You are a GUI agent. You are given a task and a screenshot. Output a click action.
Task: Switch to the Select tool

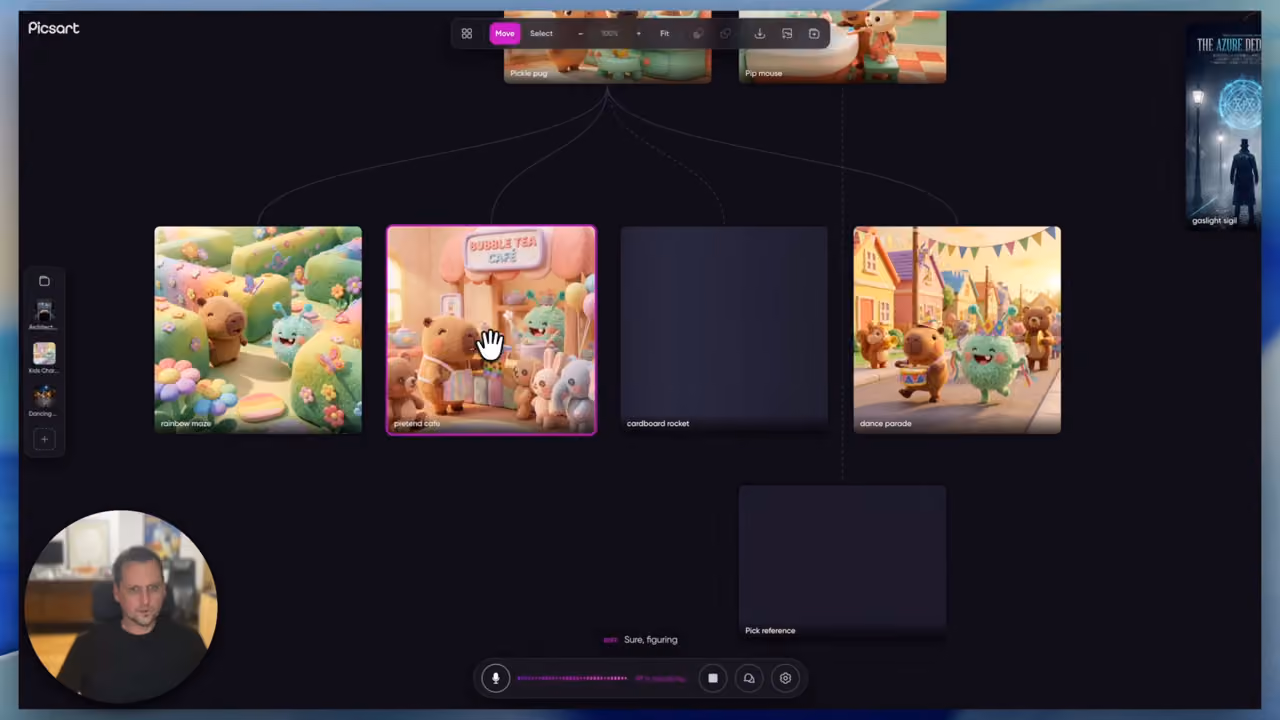541,34
